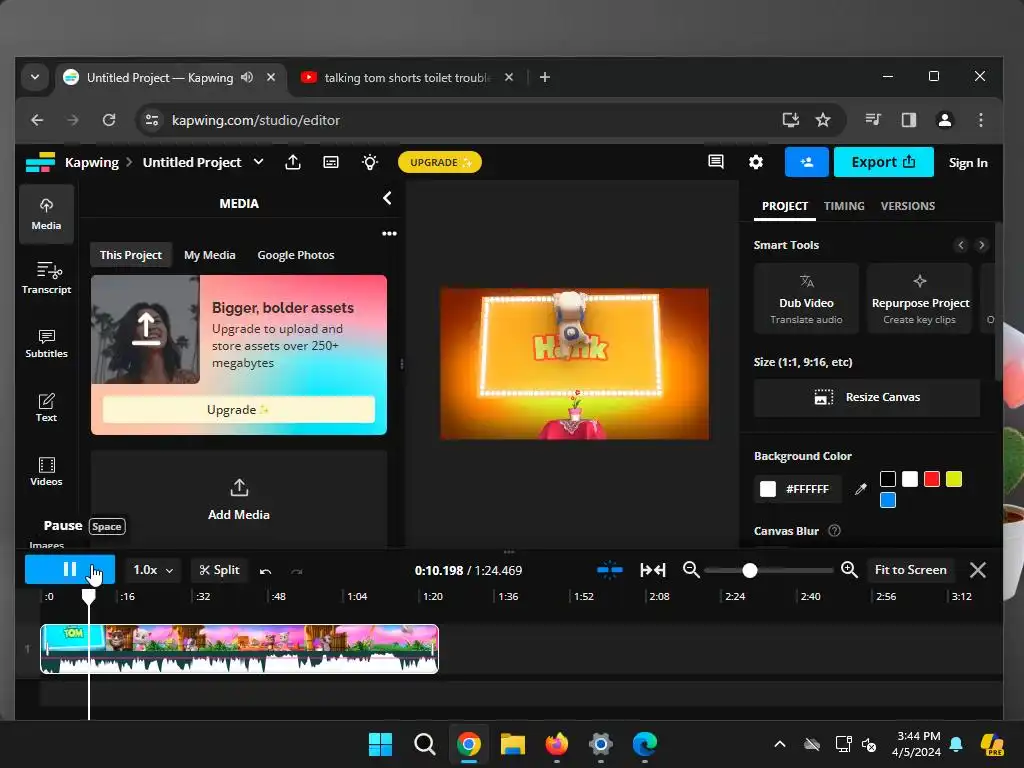Zoom out the timeline
The image size is (1024, 768).
(691, 570)
